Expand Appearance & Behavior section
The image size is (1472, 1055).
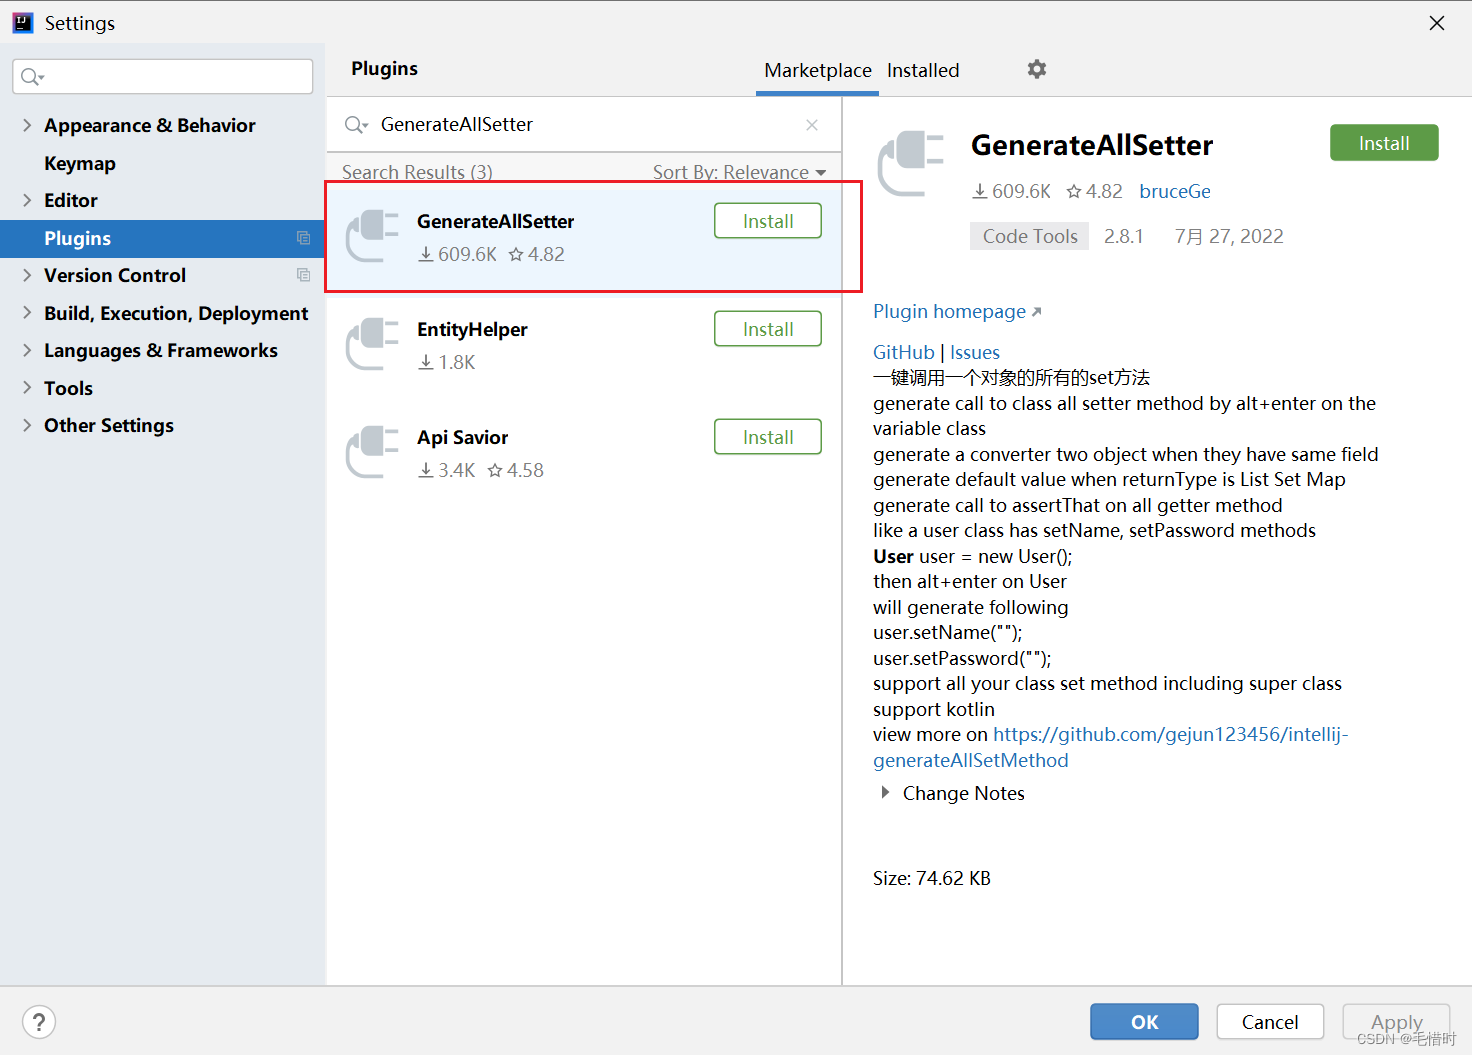27,125
